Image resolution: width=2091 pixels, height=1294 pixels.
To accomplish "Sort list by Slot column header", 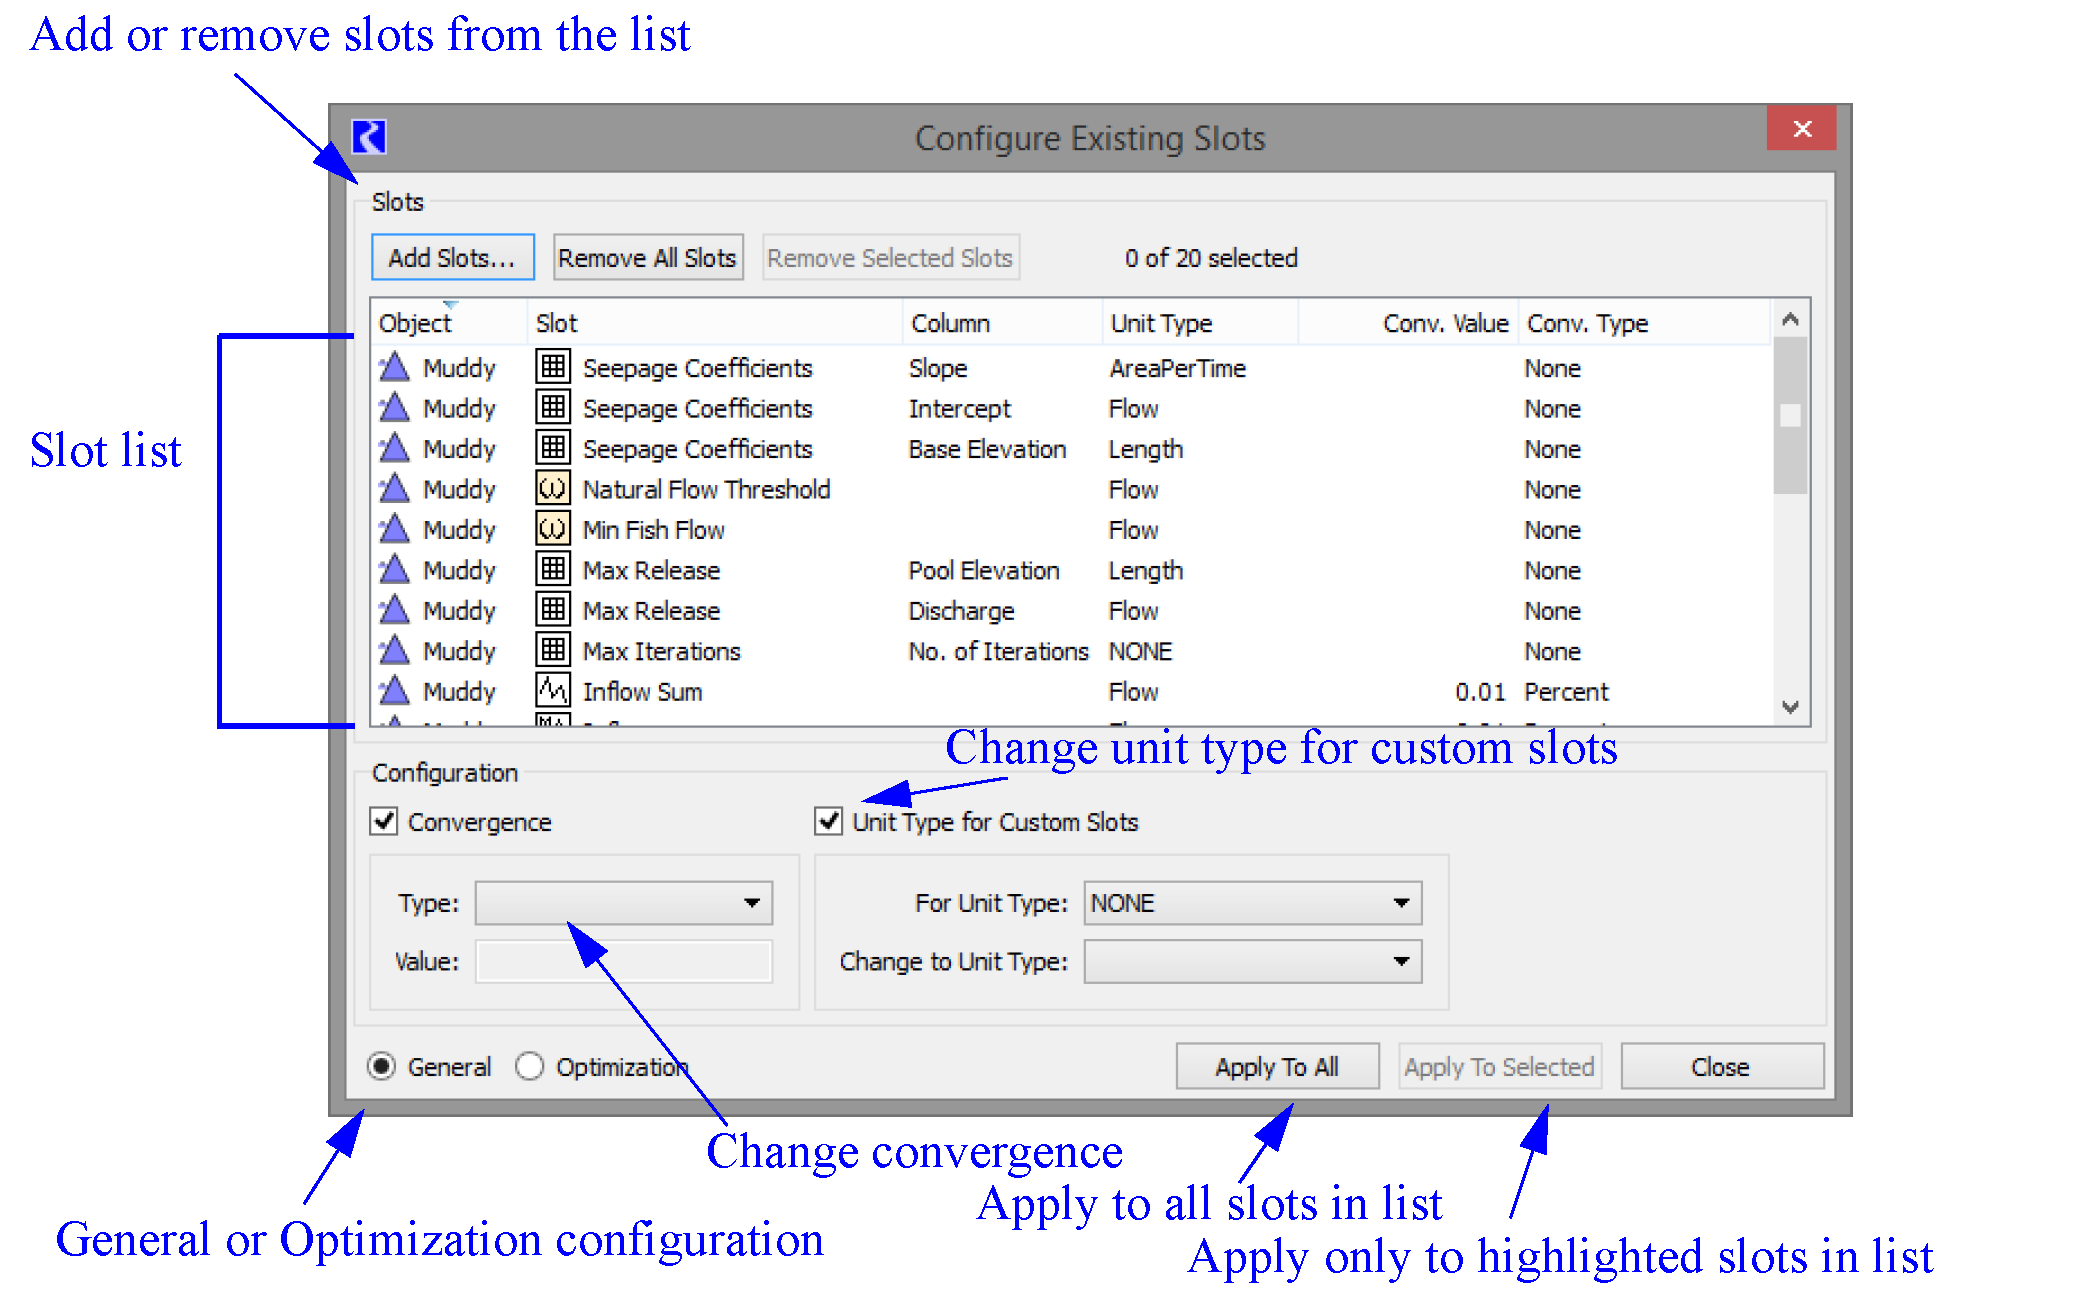I will click(x=714, y=322).
